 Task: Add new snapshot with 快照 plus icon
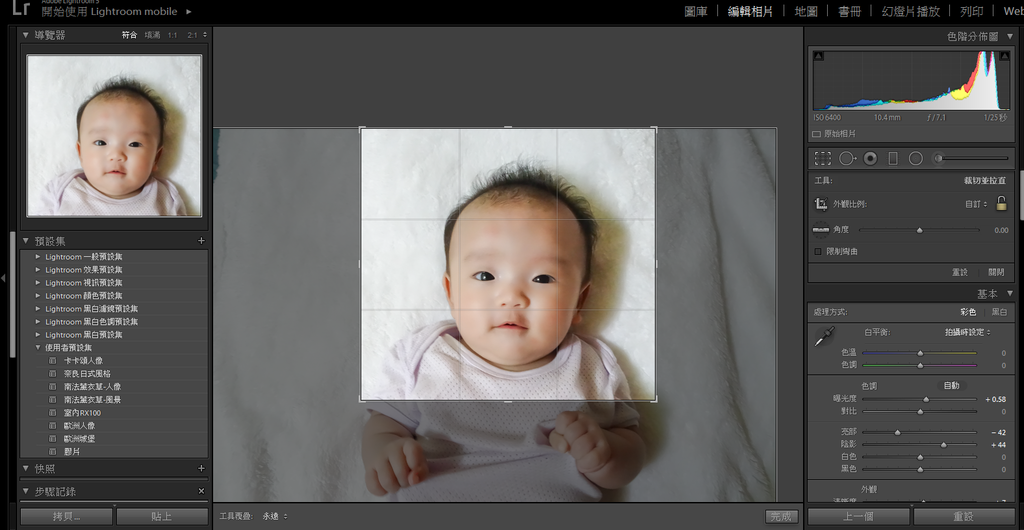[201, 468]
